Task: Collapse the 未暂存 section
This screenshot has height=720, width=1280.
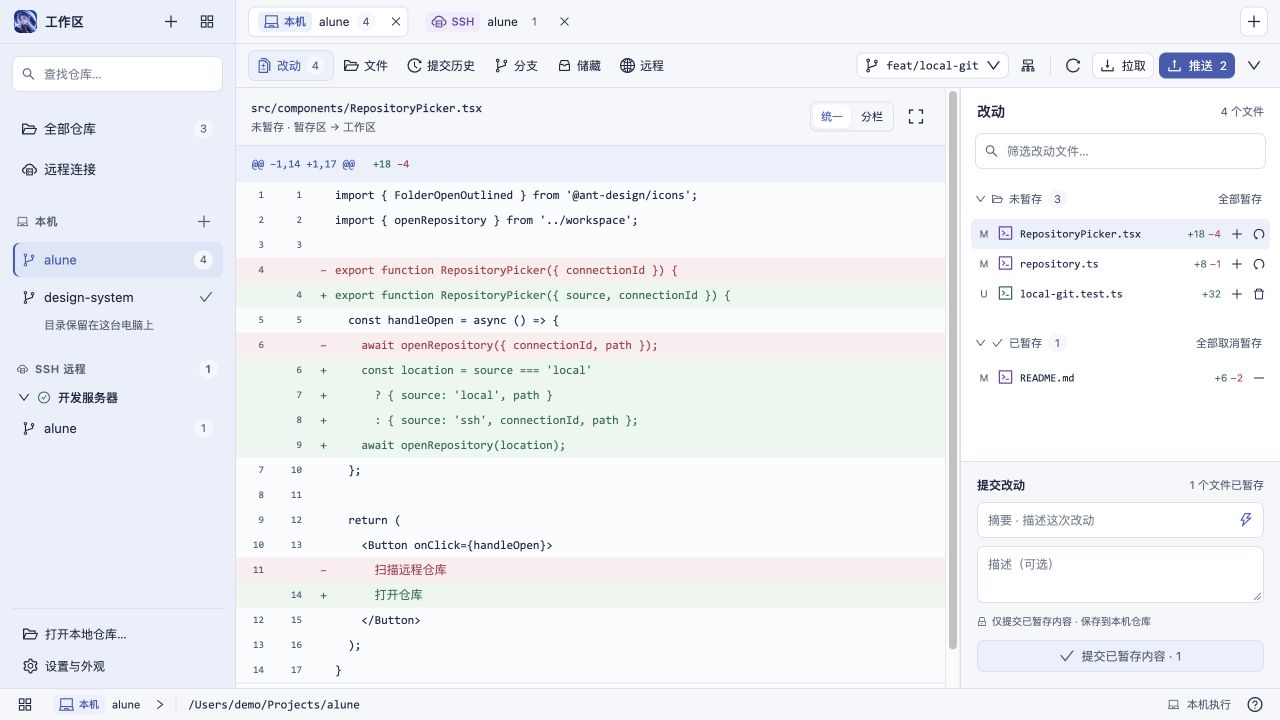Action: [982, 199]
